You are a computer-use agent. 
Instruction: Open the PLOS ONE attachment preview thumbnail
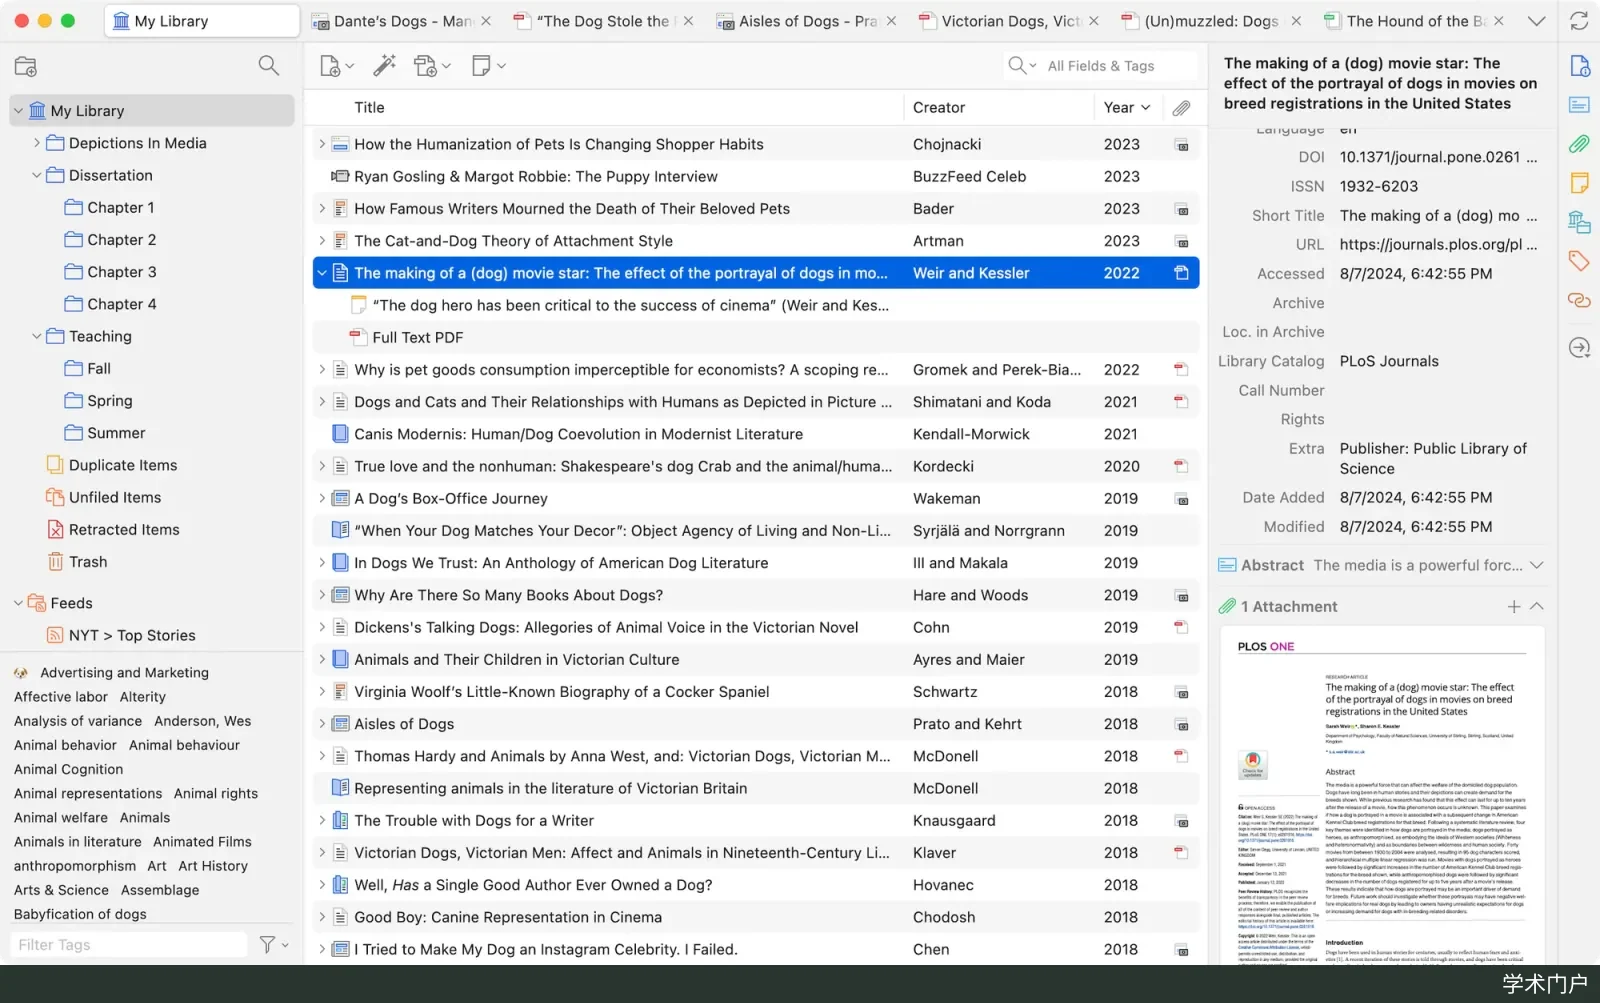(1382, 795)
